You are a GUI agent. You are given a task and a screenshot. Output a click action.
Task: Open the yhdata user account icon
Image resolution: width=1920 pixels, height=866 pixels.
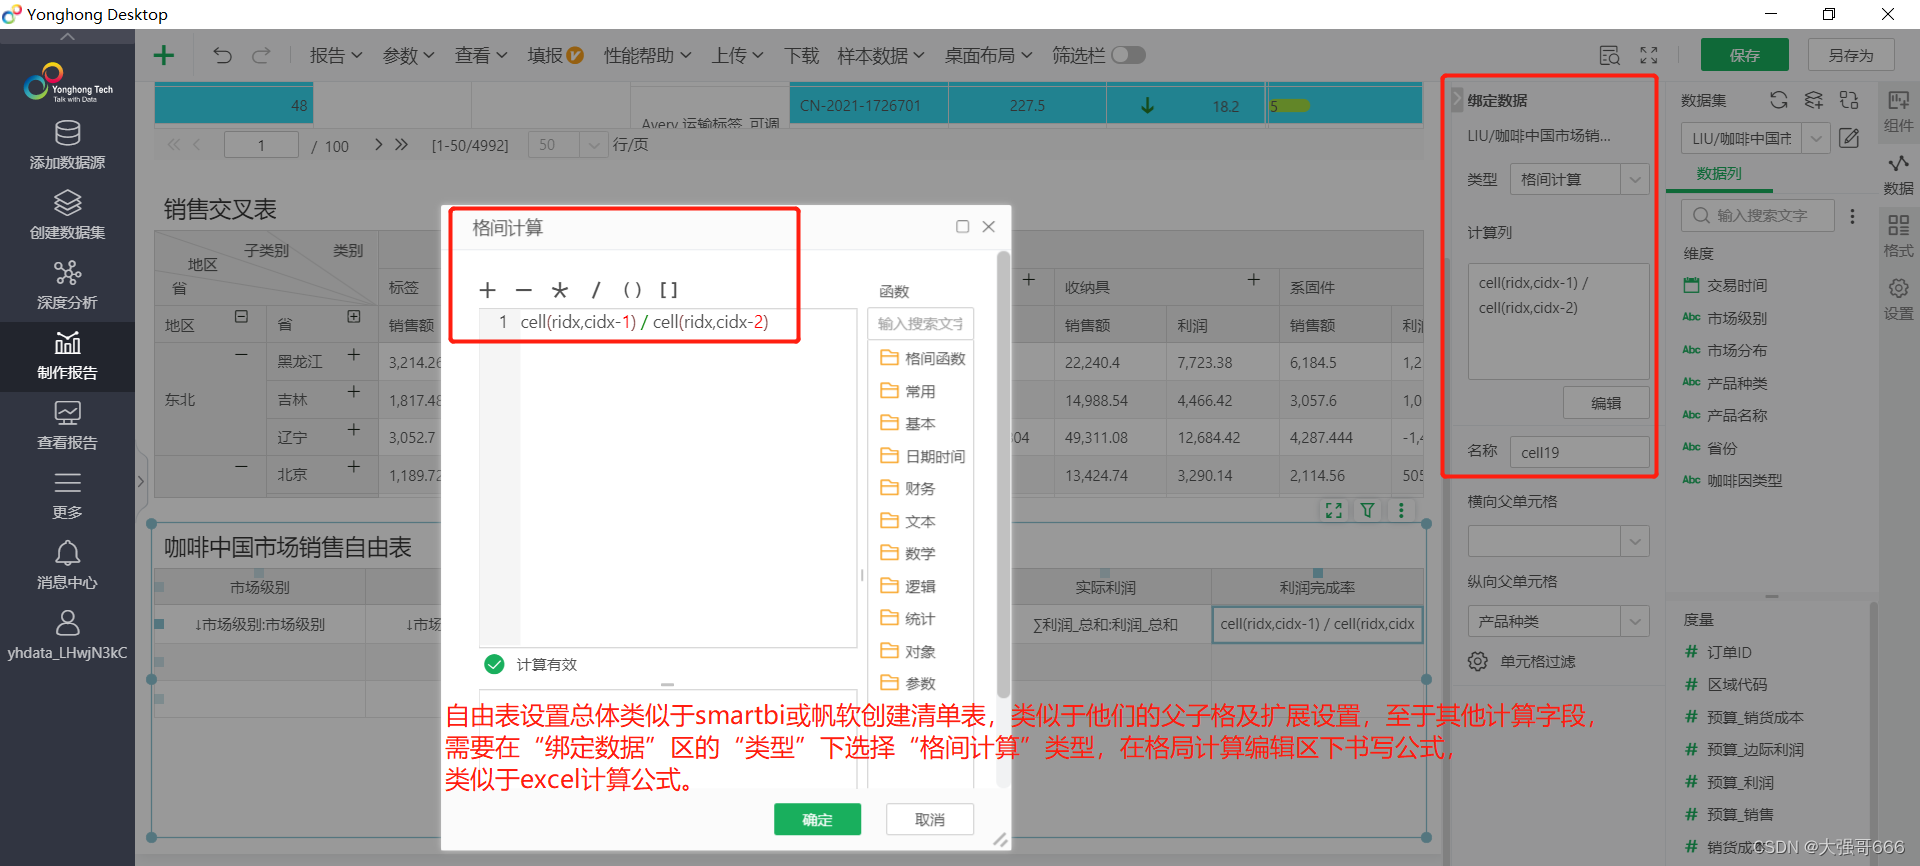pyautogui.click(x=67, y=623)
